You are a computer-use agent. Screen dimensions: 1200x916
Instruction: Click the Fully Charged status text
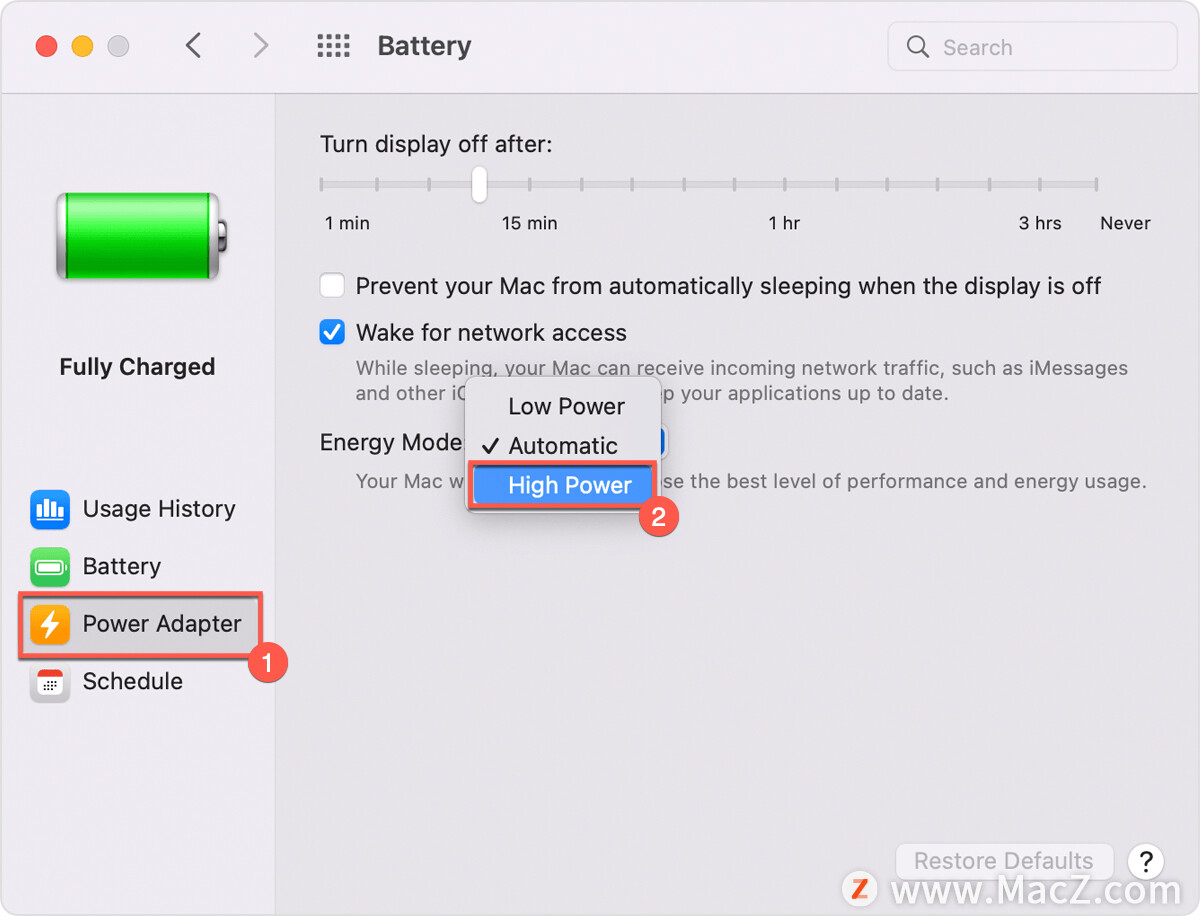click(137, 367)
